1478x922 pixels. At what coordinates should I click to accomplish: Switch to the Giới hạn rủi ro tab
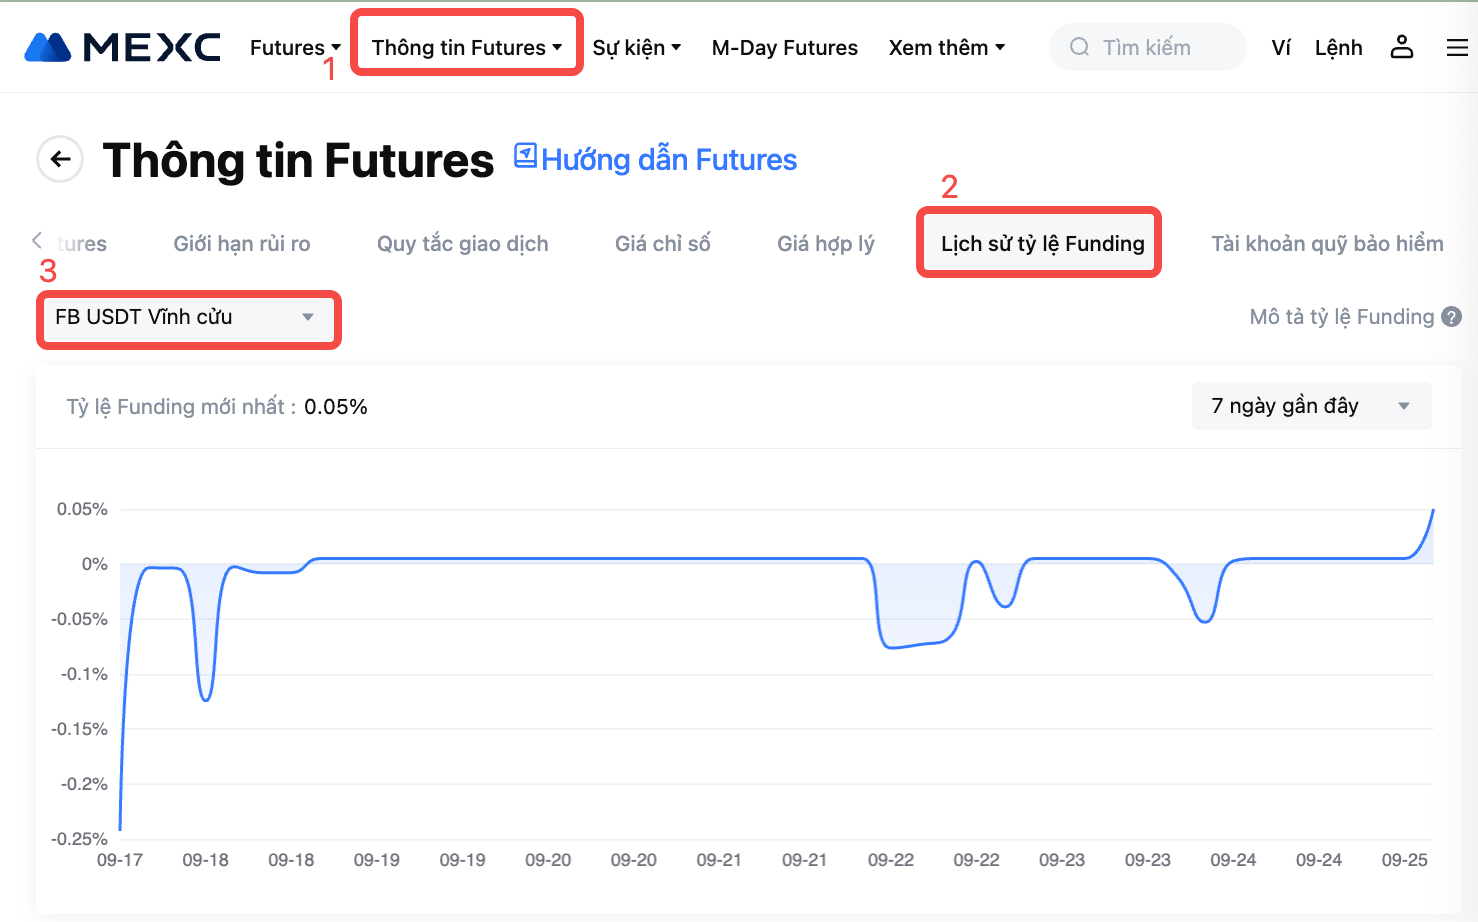click(x=242, y=244)
